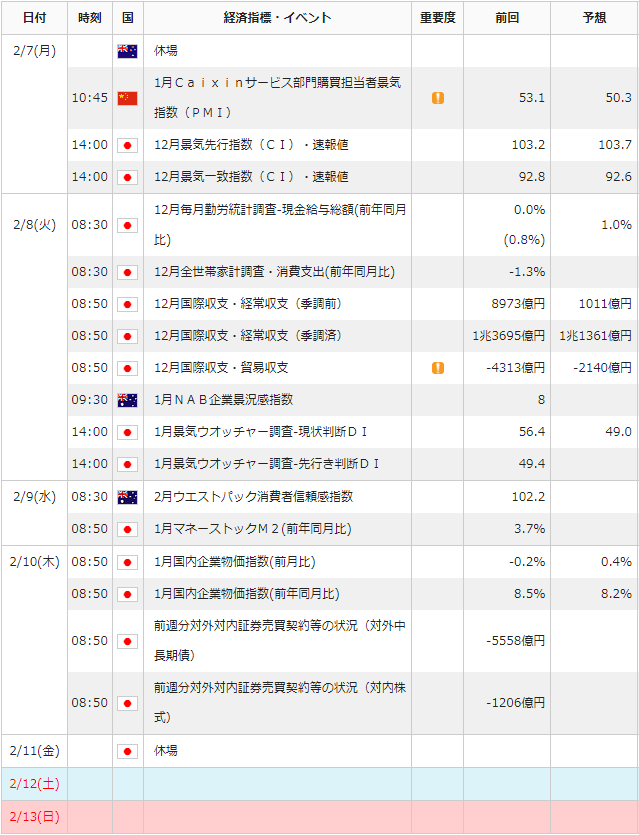Screen dimensions: 639x835
Task: Click the 09:30 time cell
Action: tap(89, 400)
